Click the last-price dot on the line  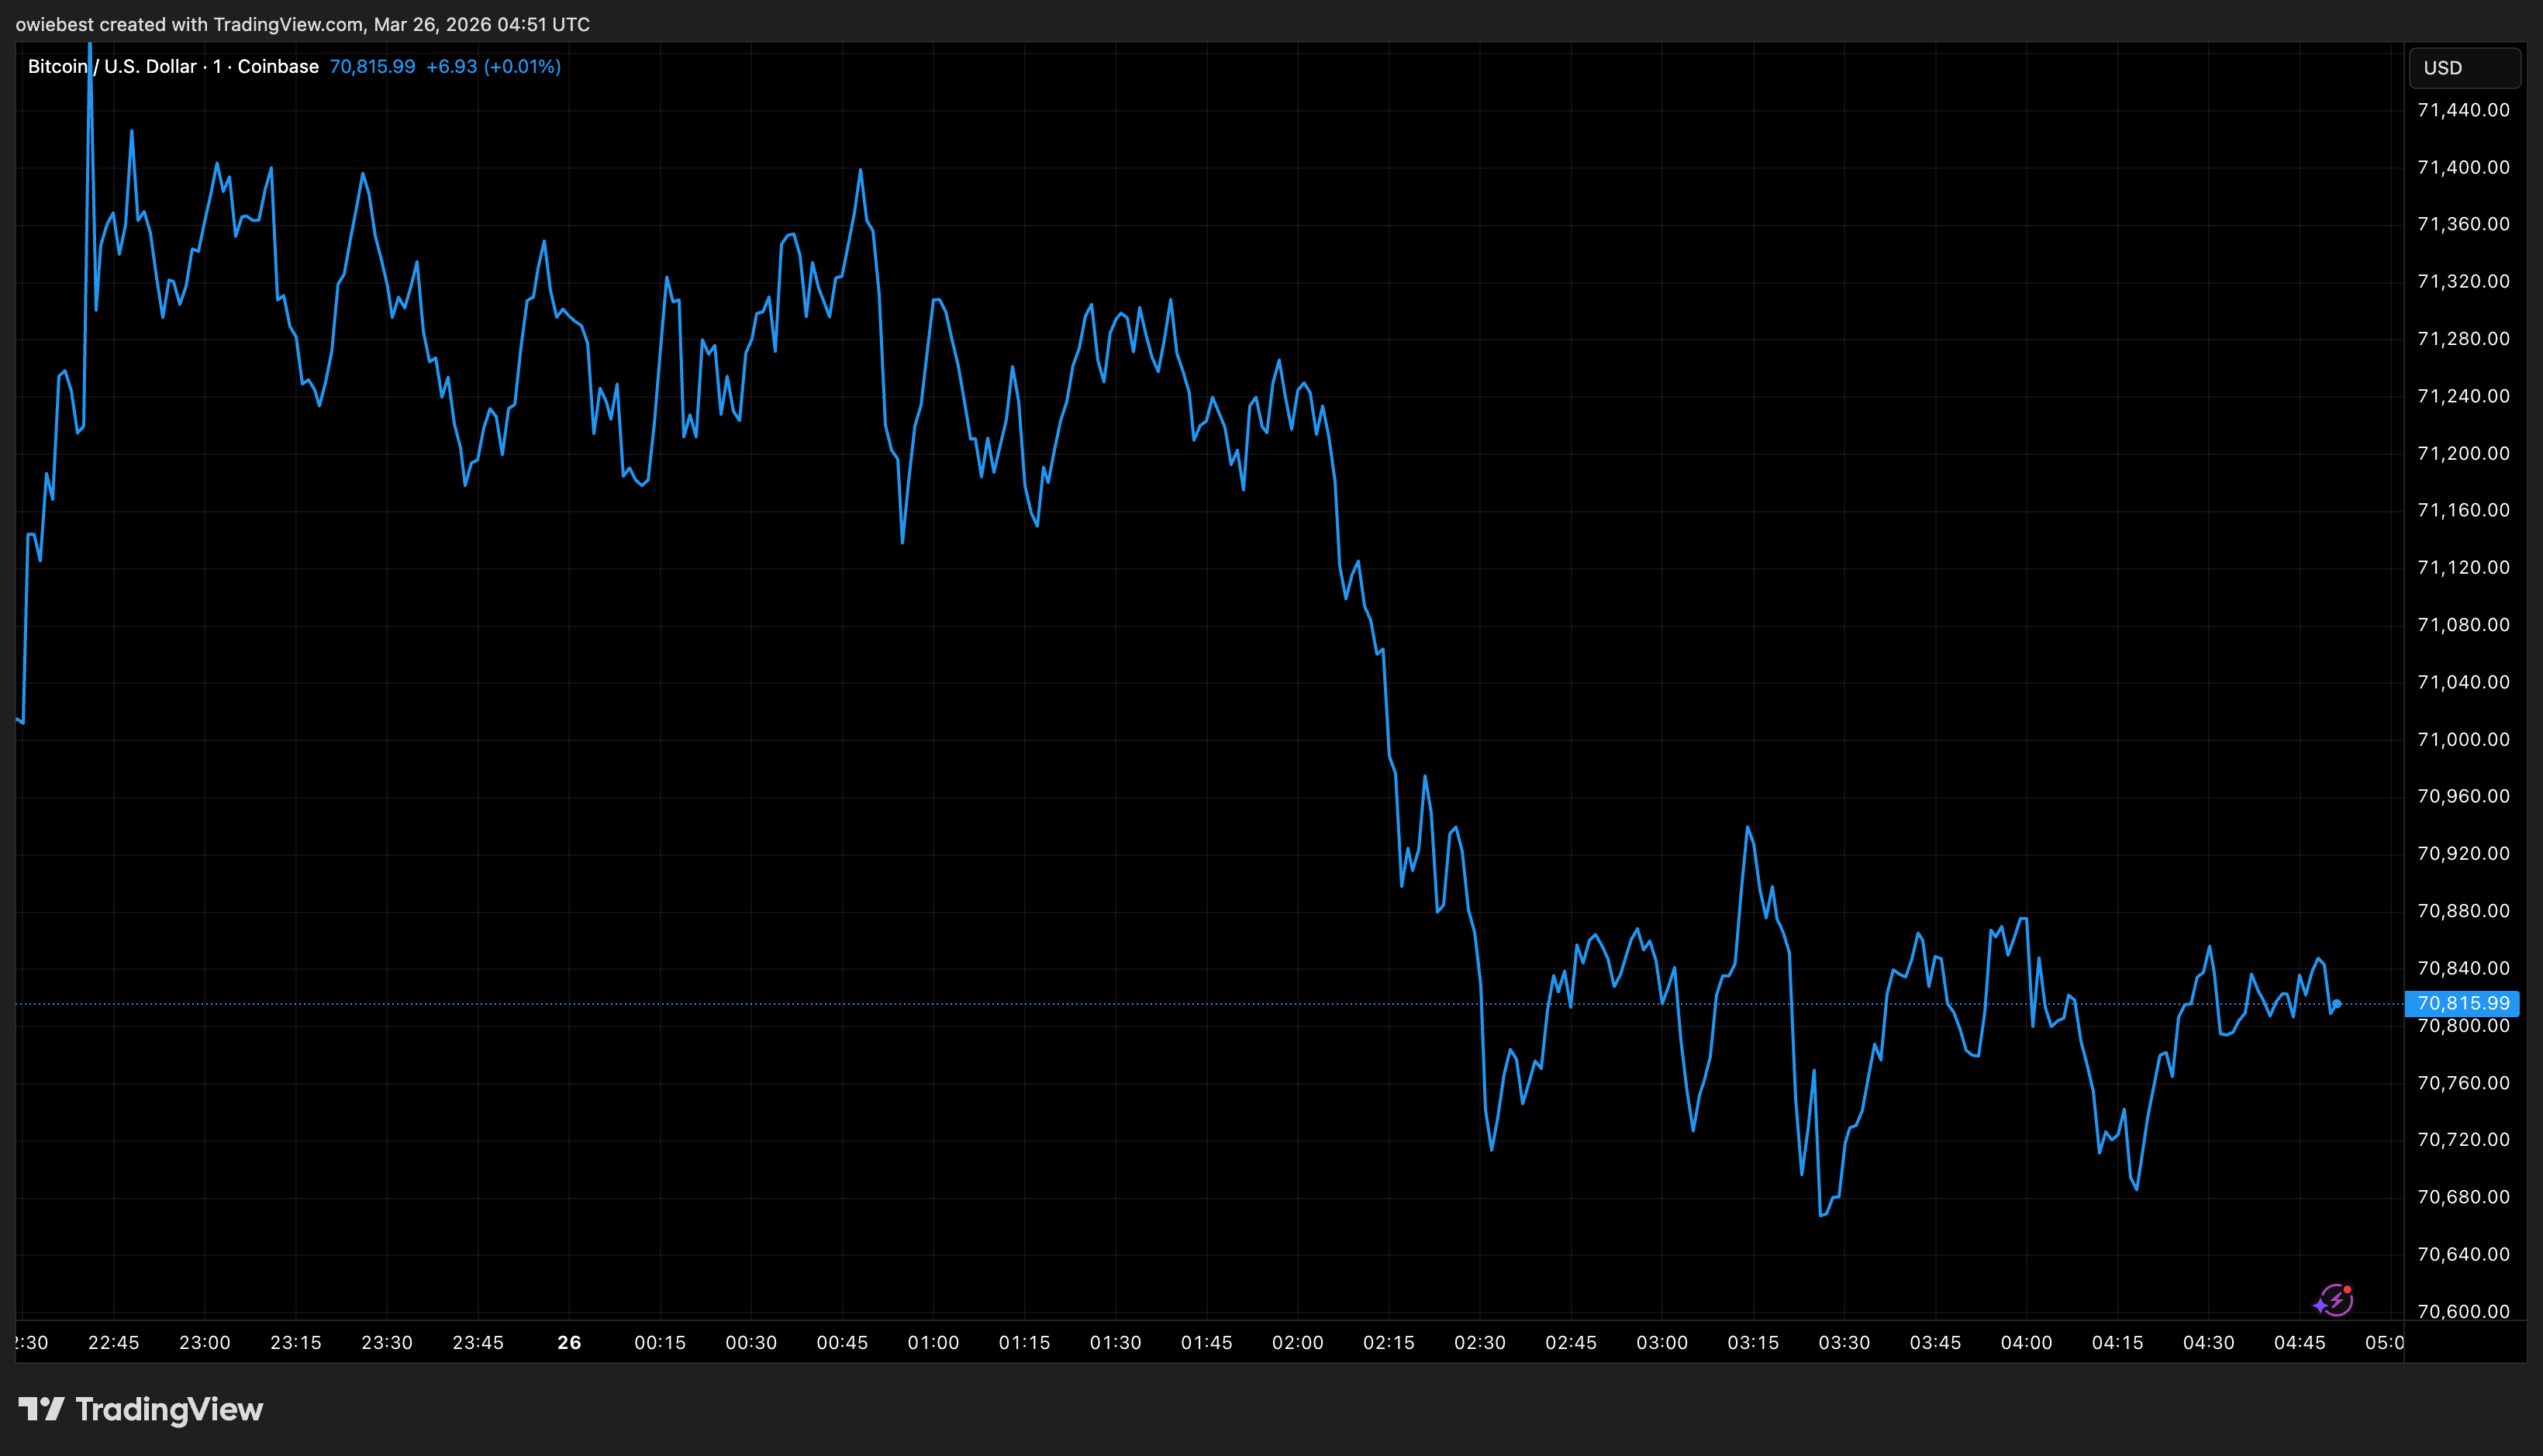[2337, 1004]
